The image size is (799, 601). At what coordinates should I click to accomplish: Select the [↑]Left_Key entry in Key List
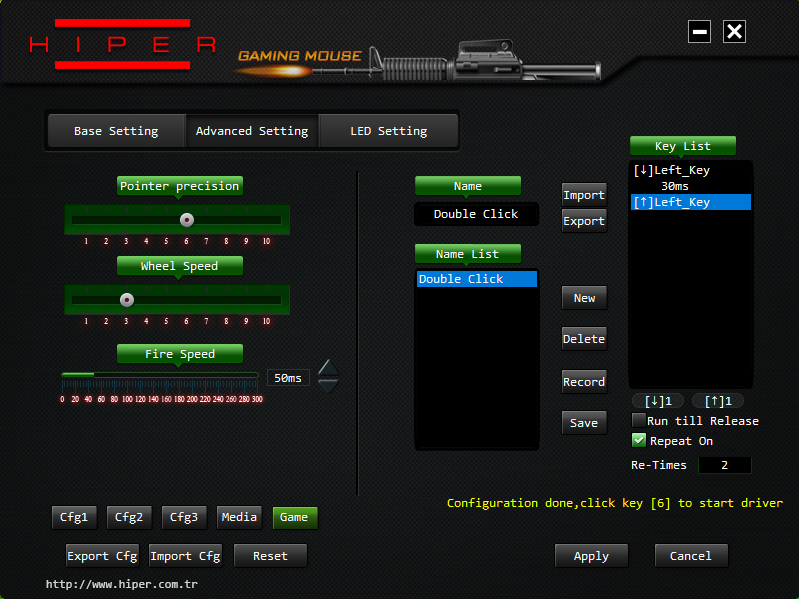point(690,202)
